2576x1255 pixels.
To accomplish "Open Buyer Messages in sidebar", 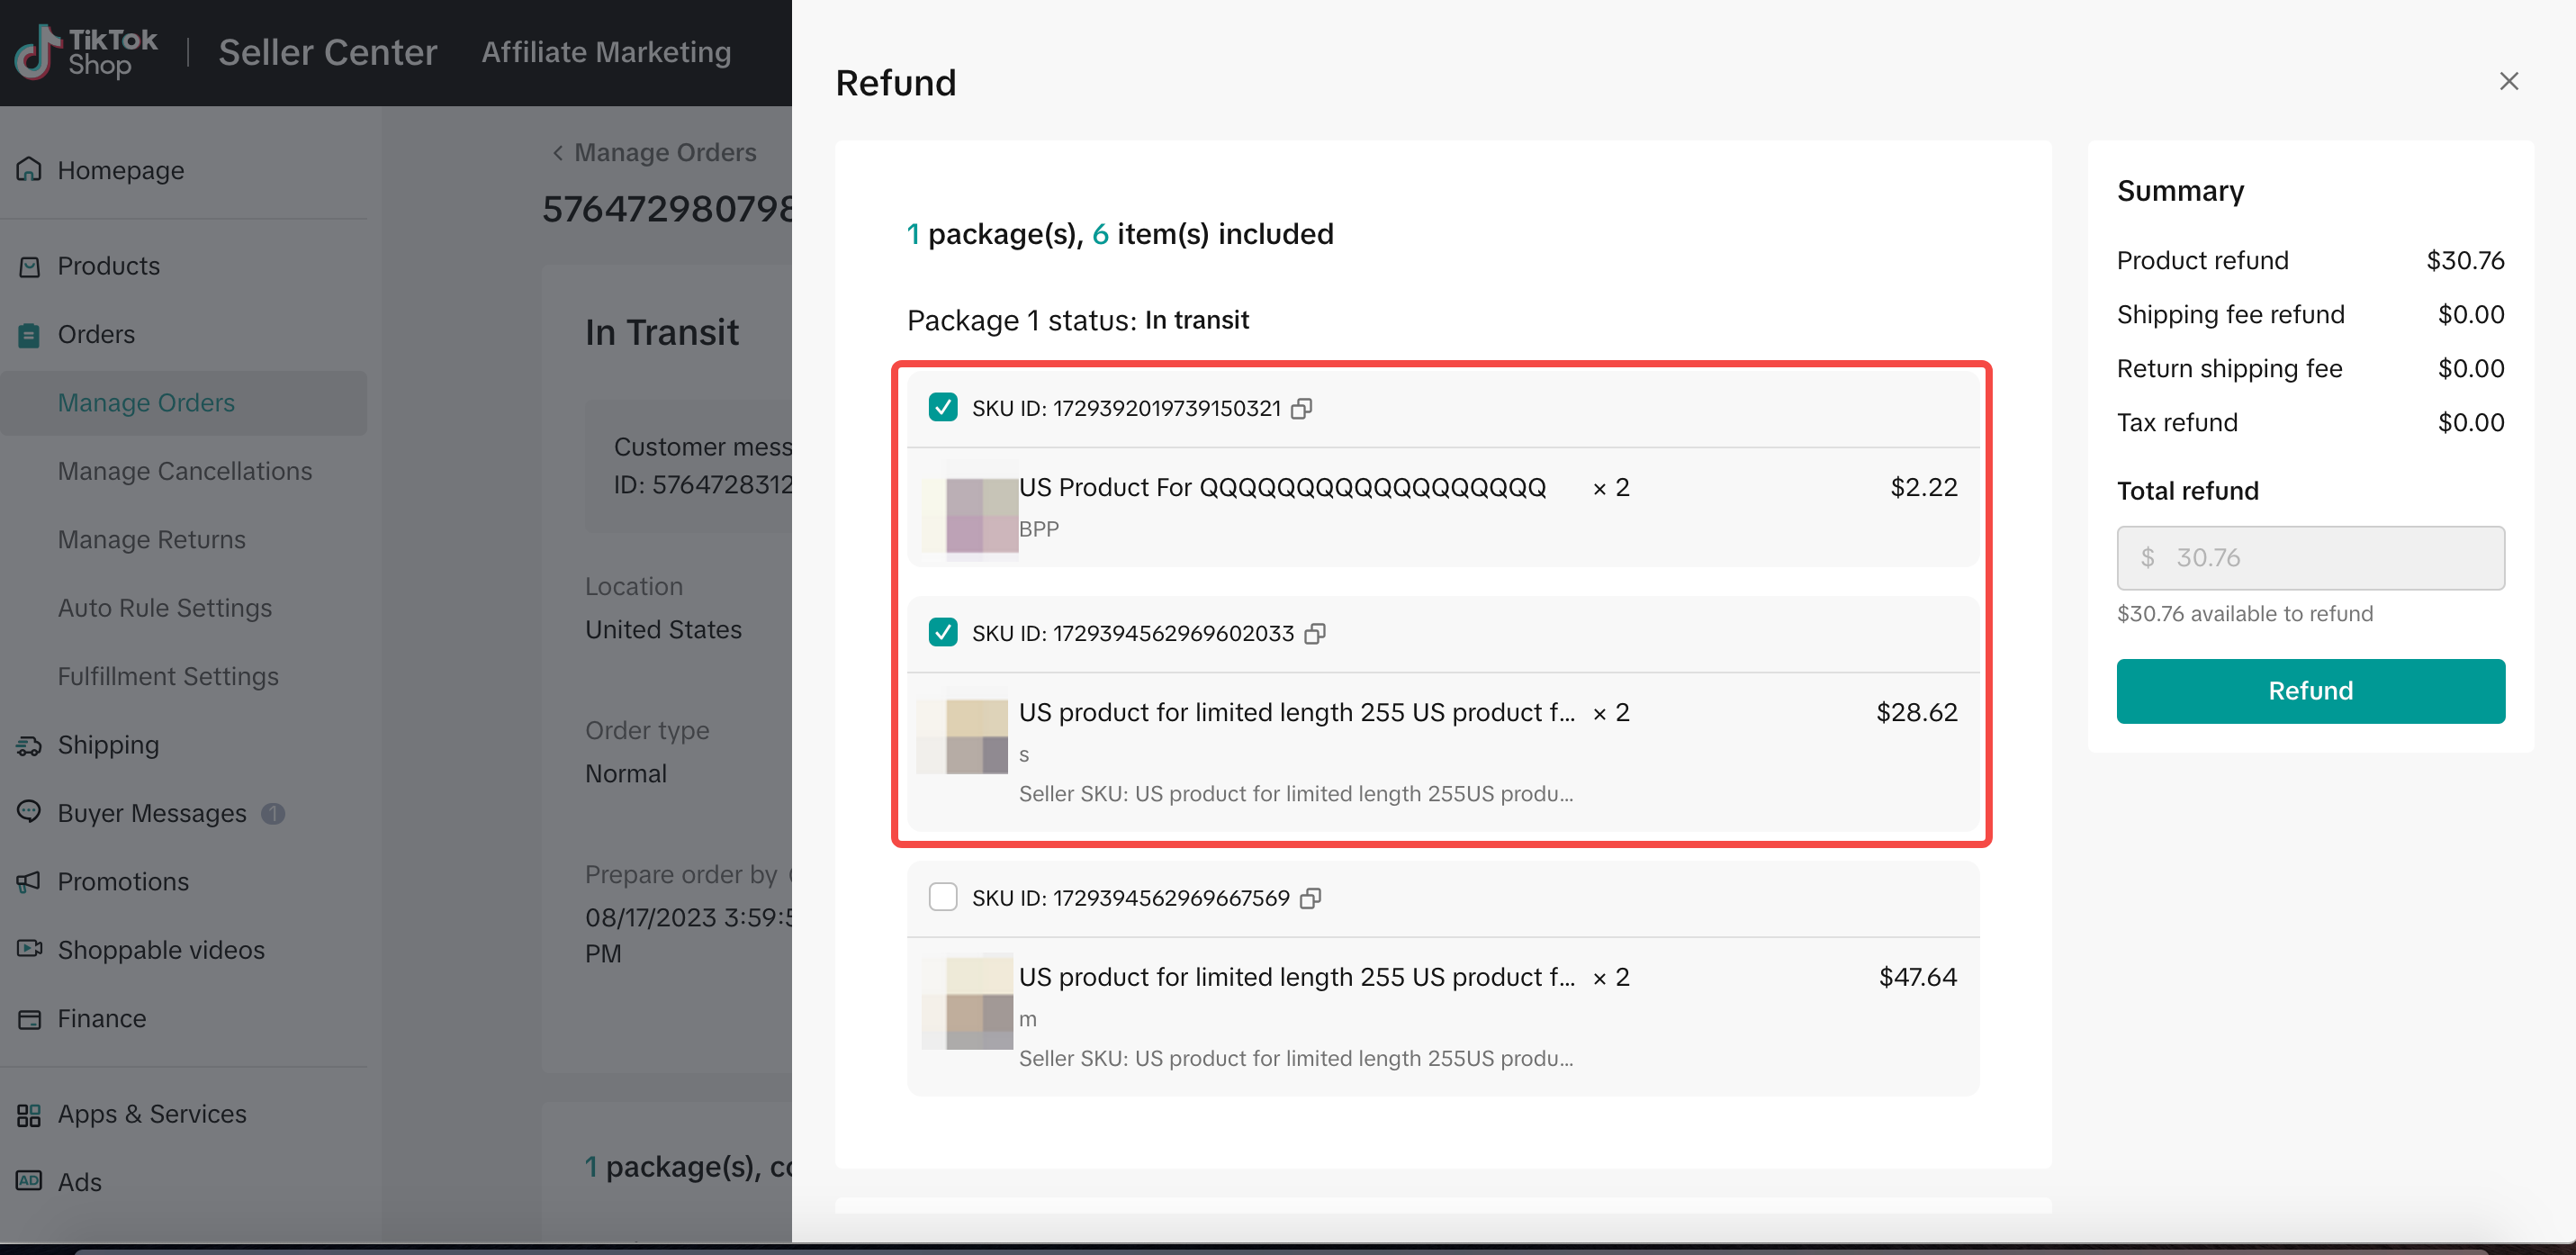I will [x=151, y=813].
